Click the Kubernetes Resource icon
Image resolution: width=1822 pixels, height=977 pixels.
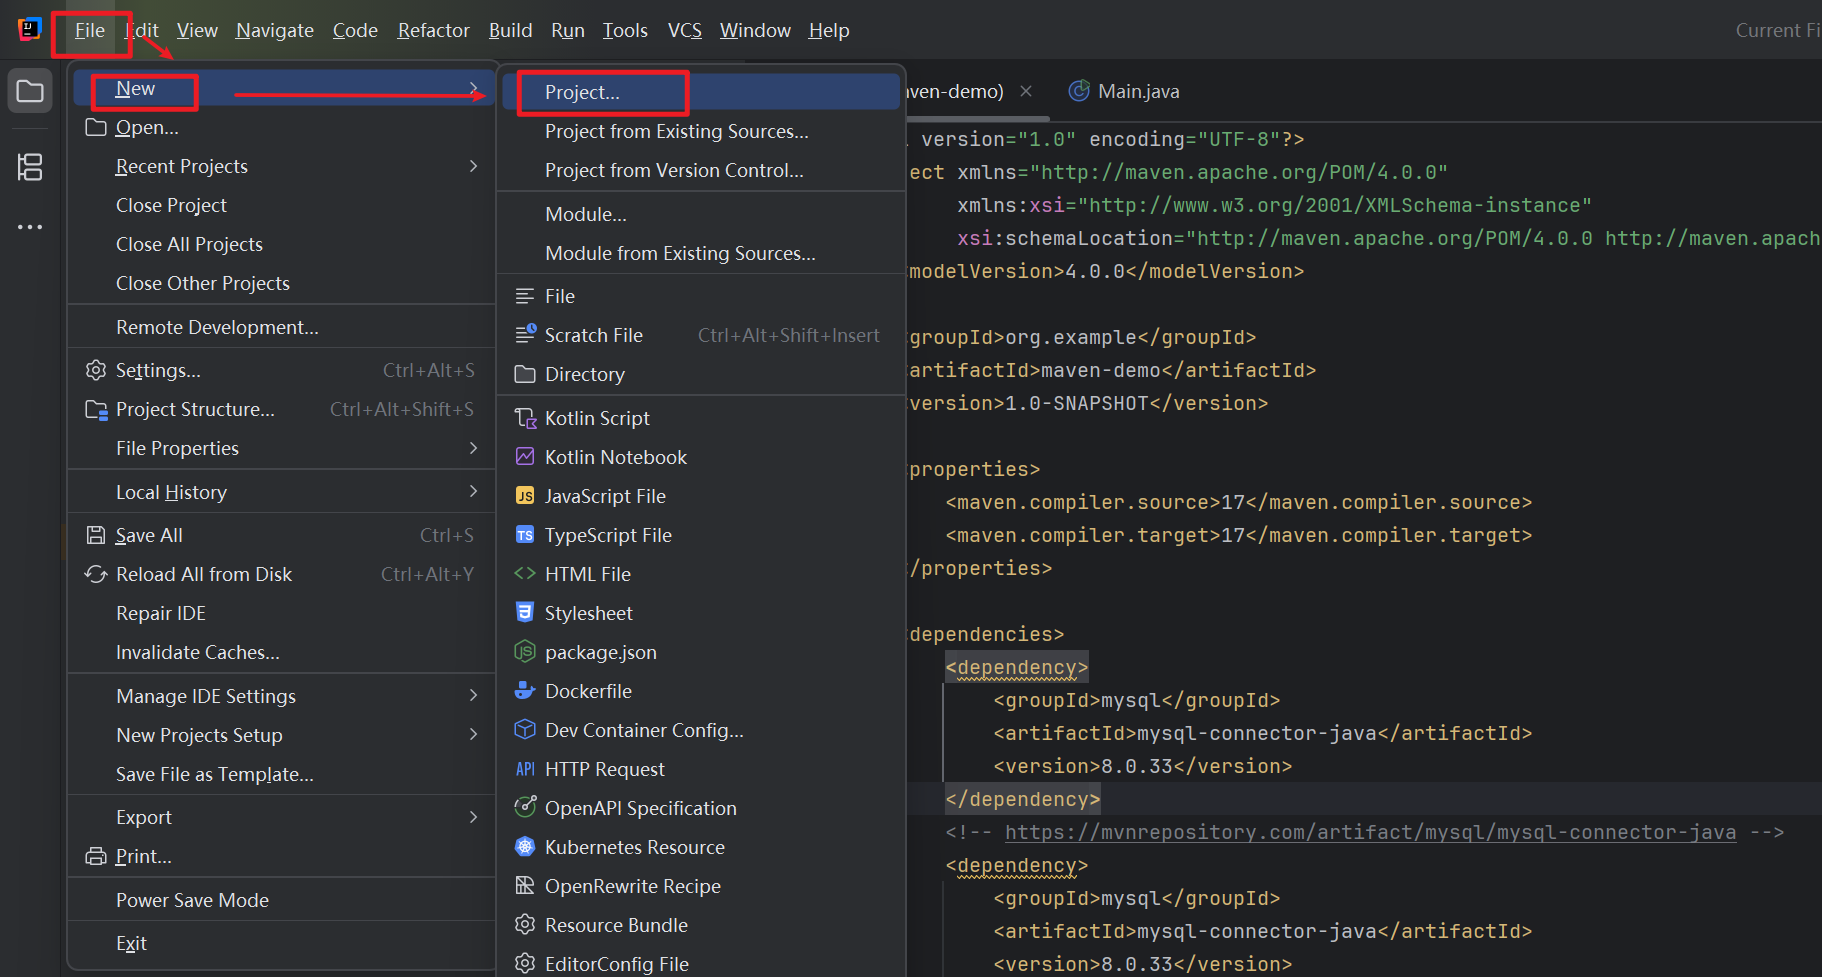coord(525,847)
